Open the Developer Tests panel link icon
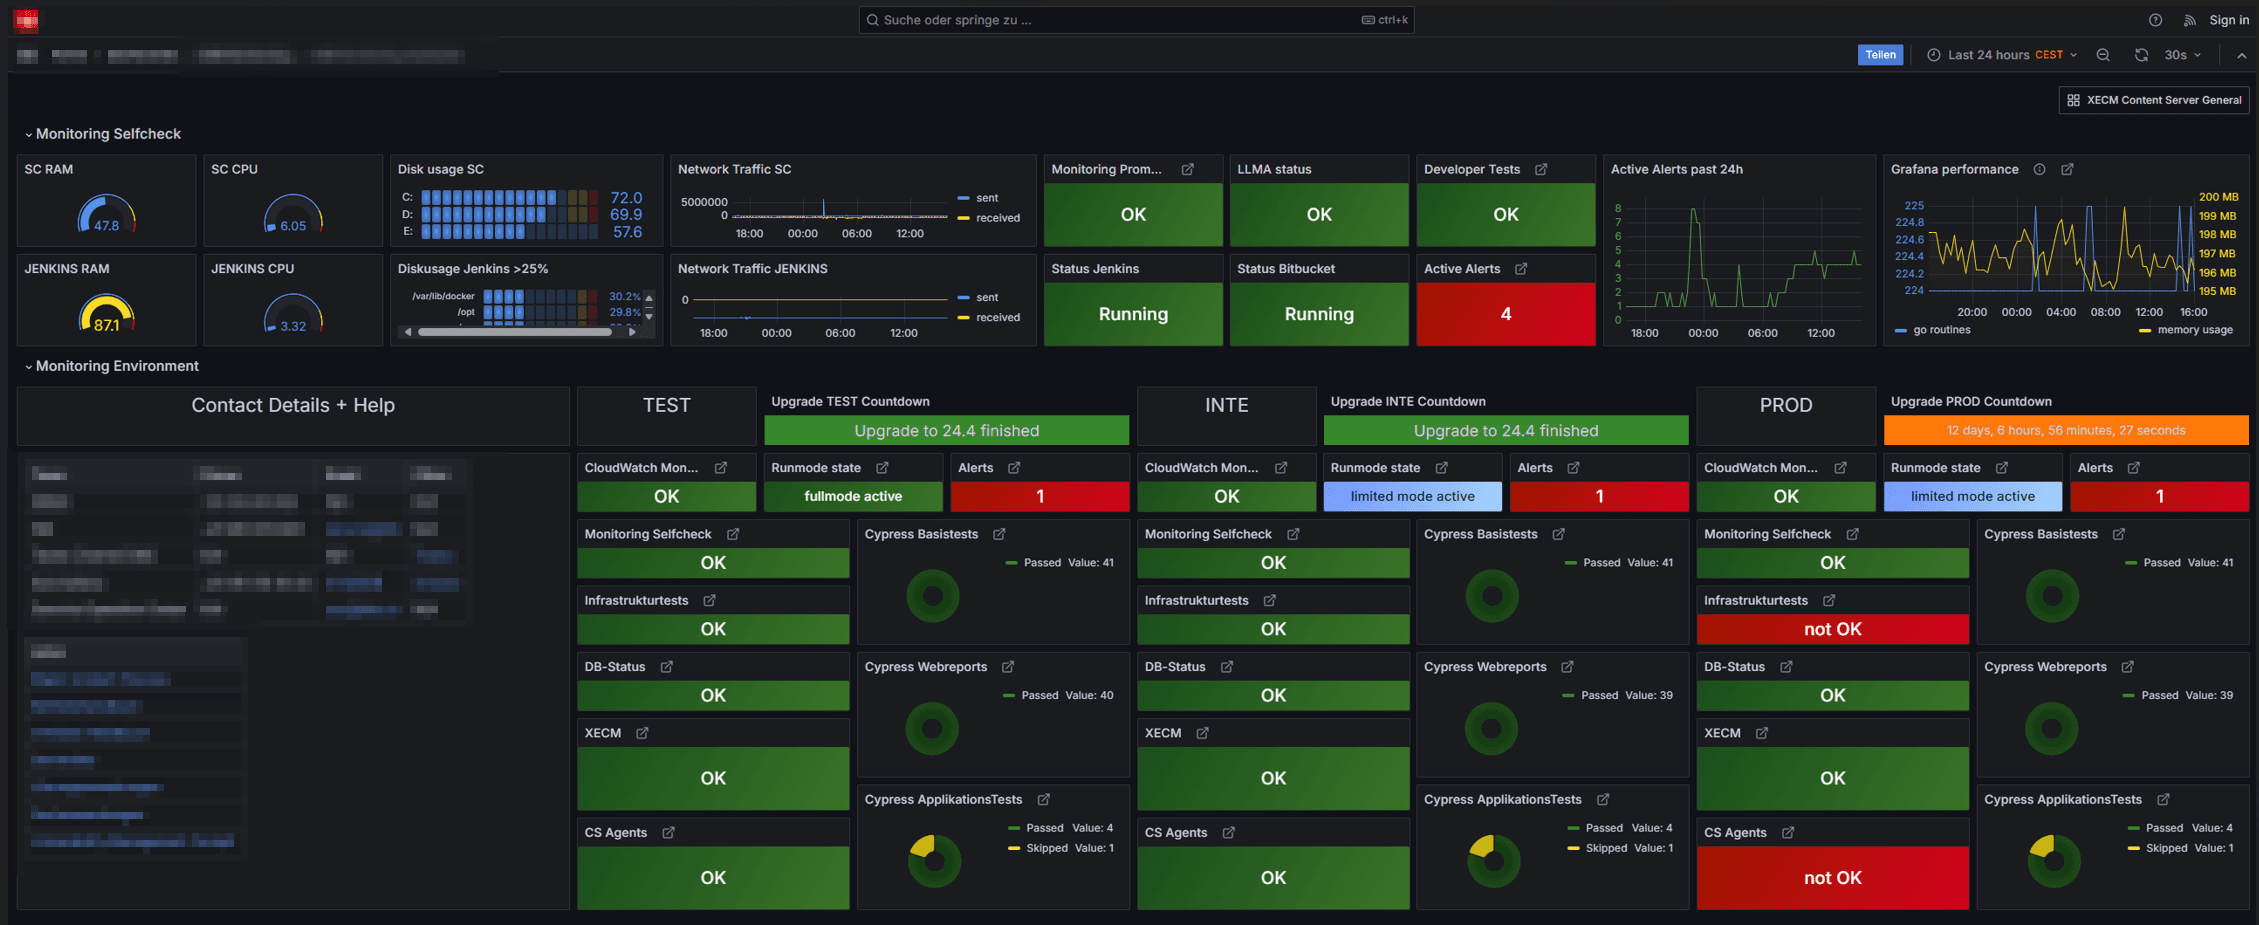 pos(1541,169)
